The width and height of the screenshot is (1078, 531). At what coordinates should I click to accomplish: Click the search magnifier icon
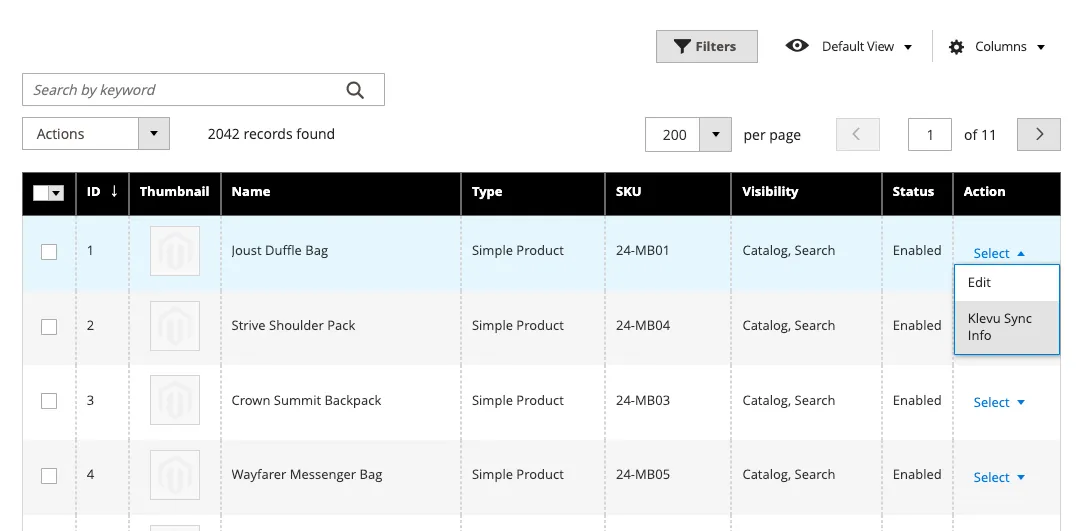click(355, 90)
